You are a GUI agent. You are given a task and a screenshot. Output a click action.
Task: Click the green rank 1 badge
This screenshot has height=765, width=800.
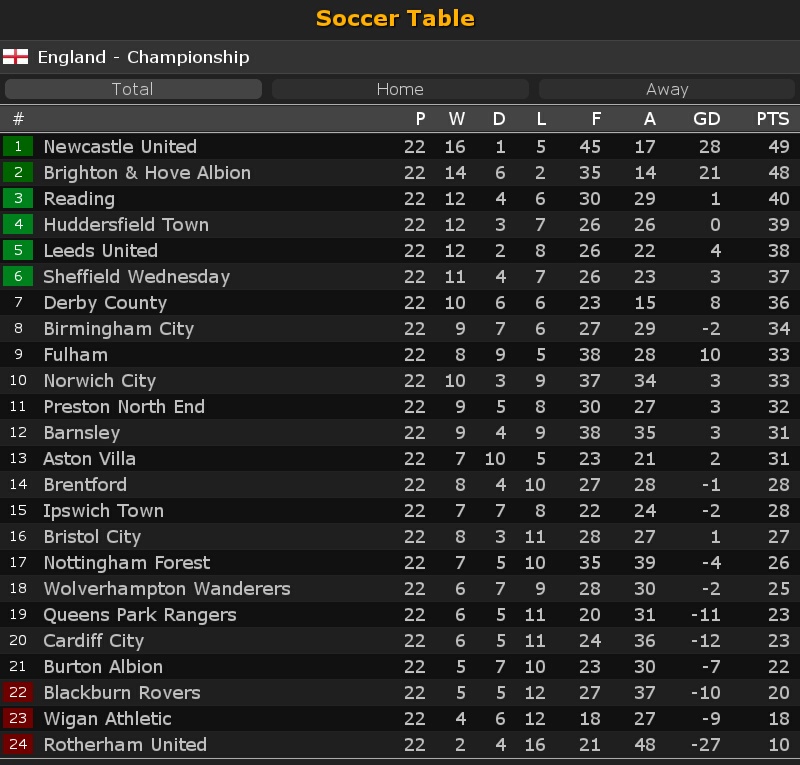coord(18,146)
